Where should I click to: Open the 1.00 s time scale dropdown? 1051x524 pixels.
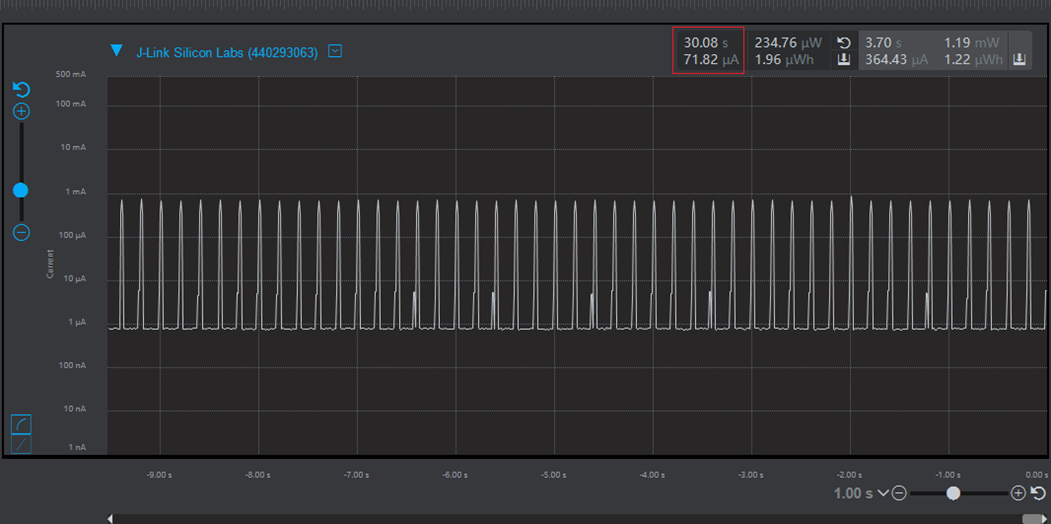[x=861, y=493]
